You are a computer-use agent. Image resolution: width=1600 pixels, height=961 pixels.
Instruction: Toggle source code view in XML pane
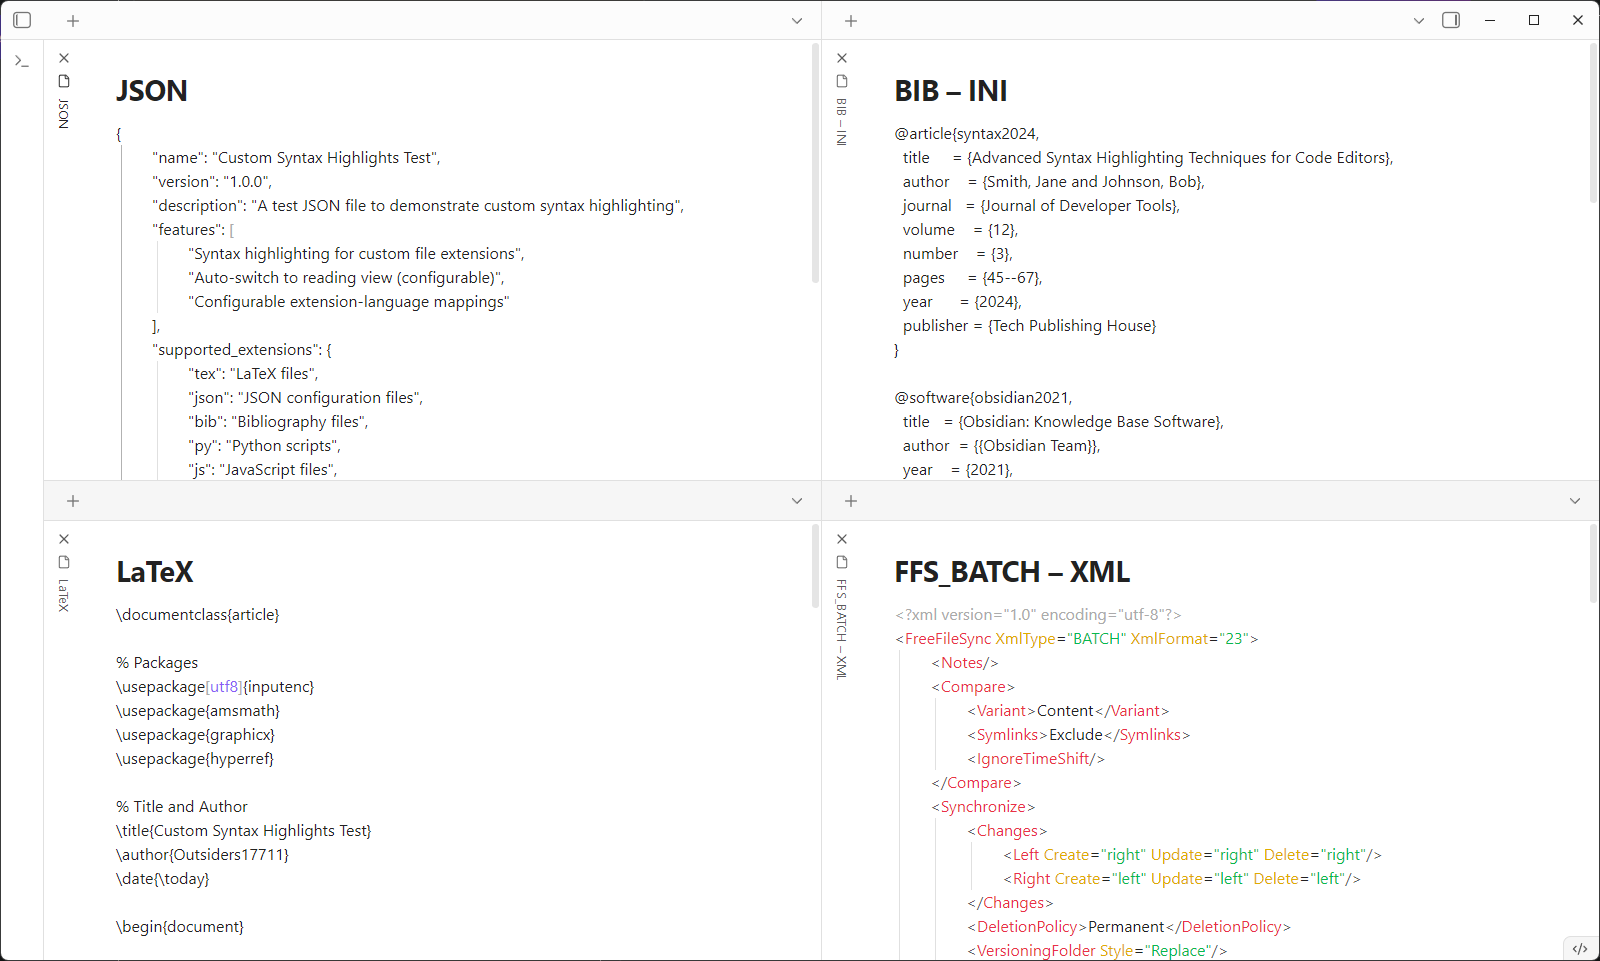click(x=1580, y=949)
